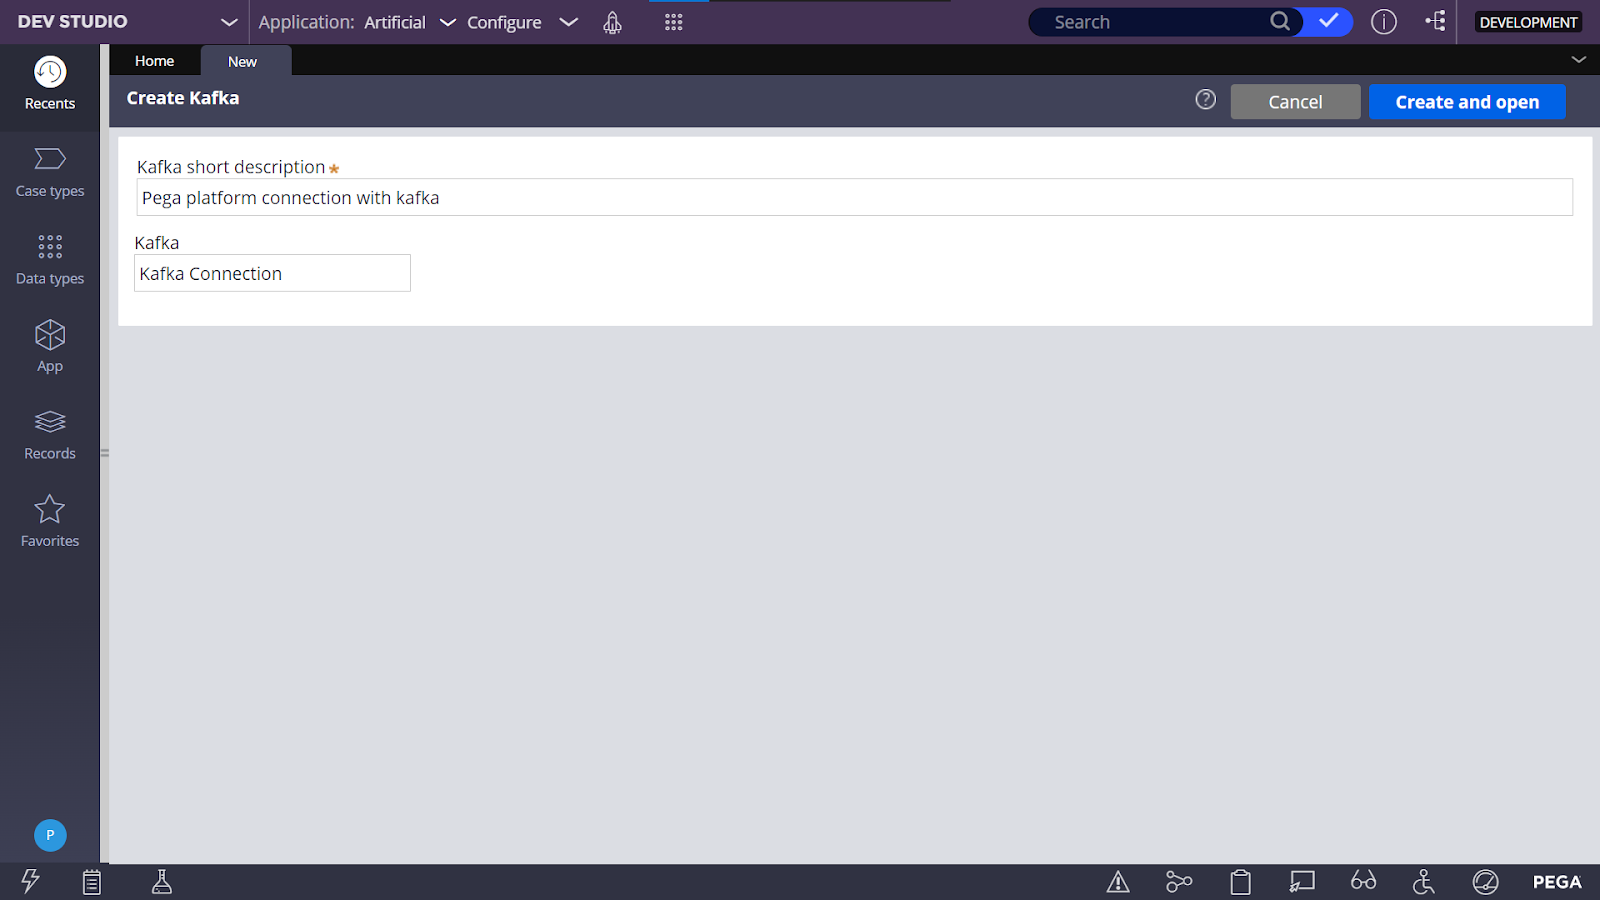Viewport: 1600px width, 900px height.
Task: Open the glasses inspector icon
Action: [1363, 881]
